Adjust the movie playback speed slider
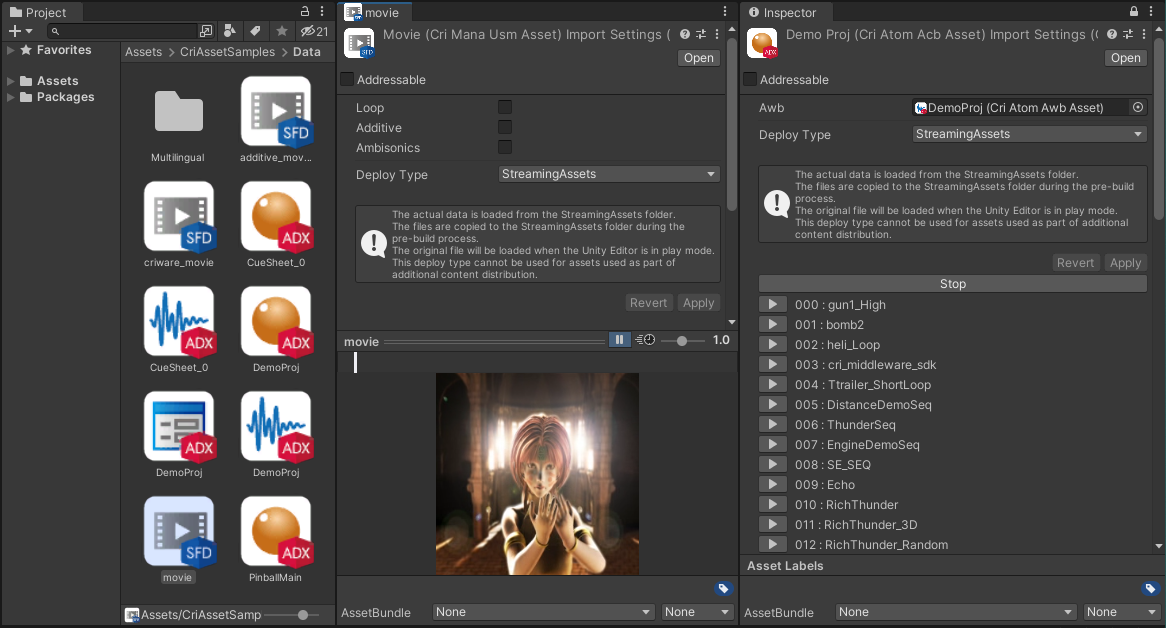This screenshot has width=1166, height=628. pyautogui.click(x=683, y=340)
